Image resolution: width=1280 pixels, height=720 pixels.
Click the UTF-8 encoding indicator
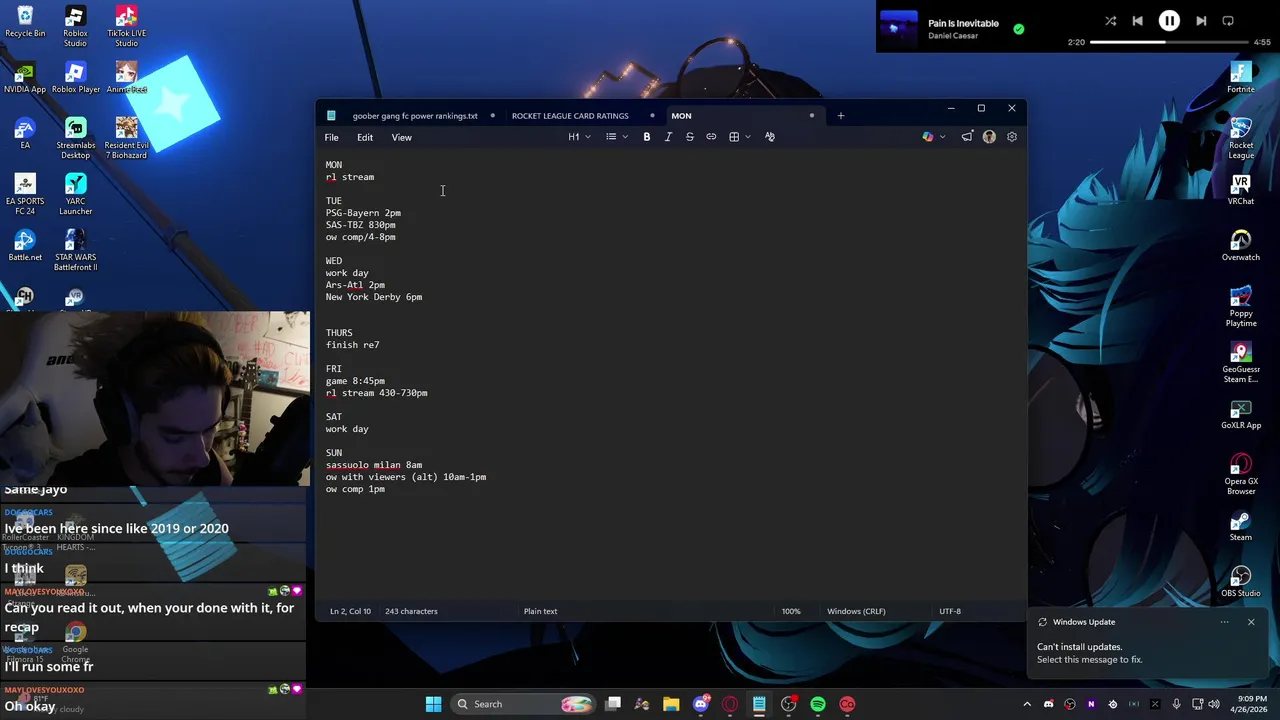pos(950,611)
